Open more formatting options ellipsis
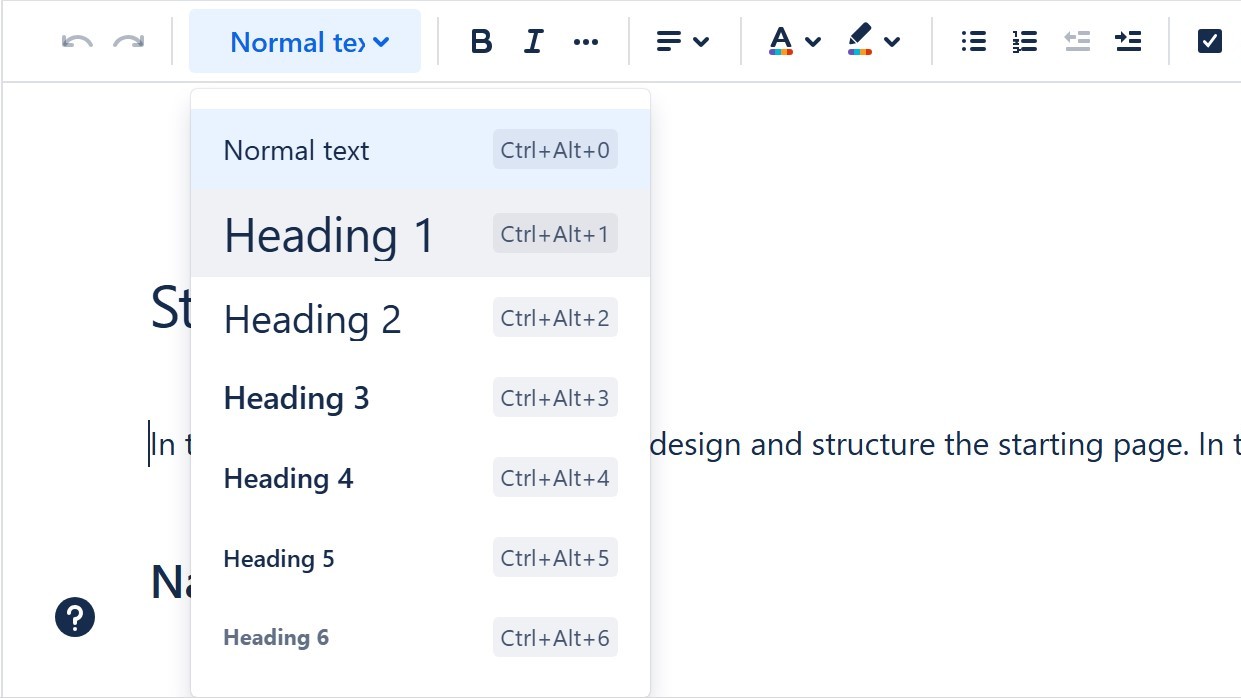This screenshot has width=1241, height=698. pyautogui.click(x=586, y=41)
